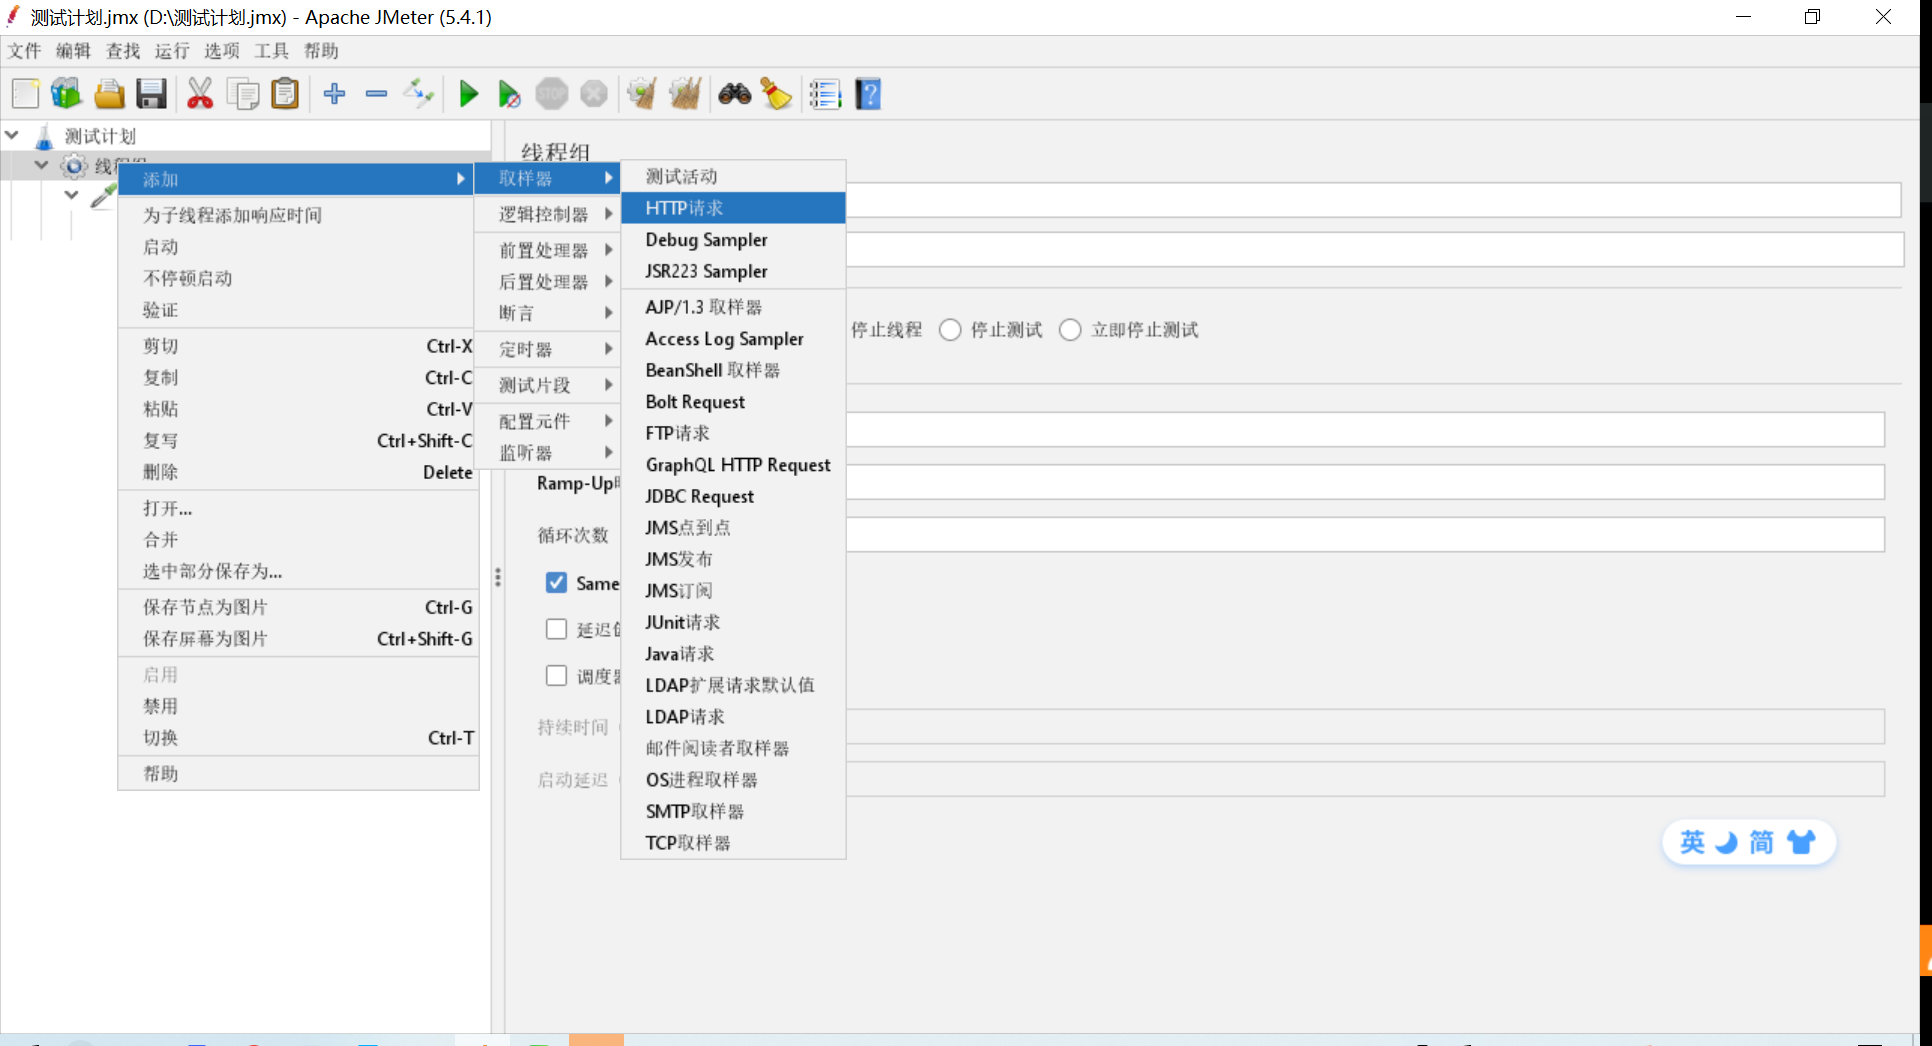Toggle the Same user checkbox
The image size is (1932, 1046).
(x=556, y=583)
